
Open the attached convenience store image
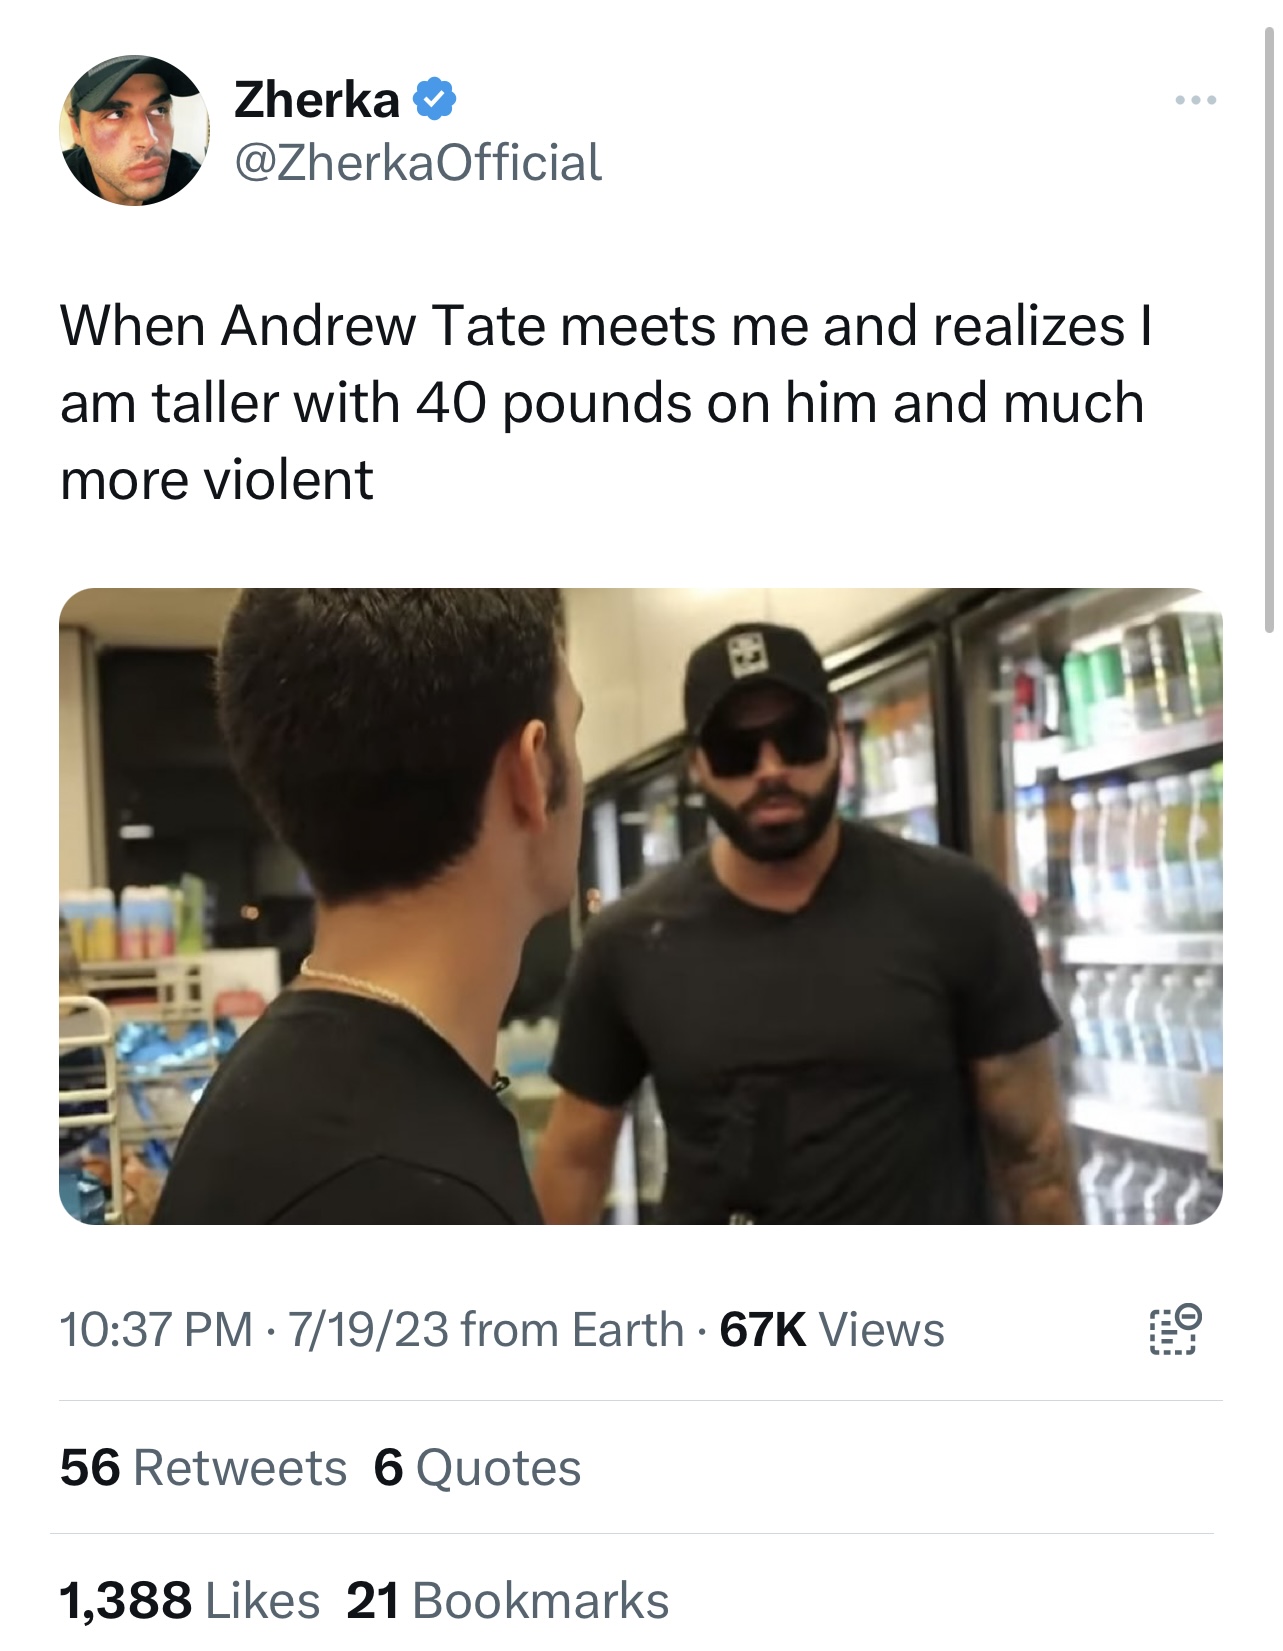tap(641, 906)
